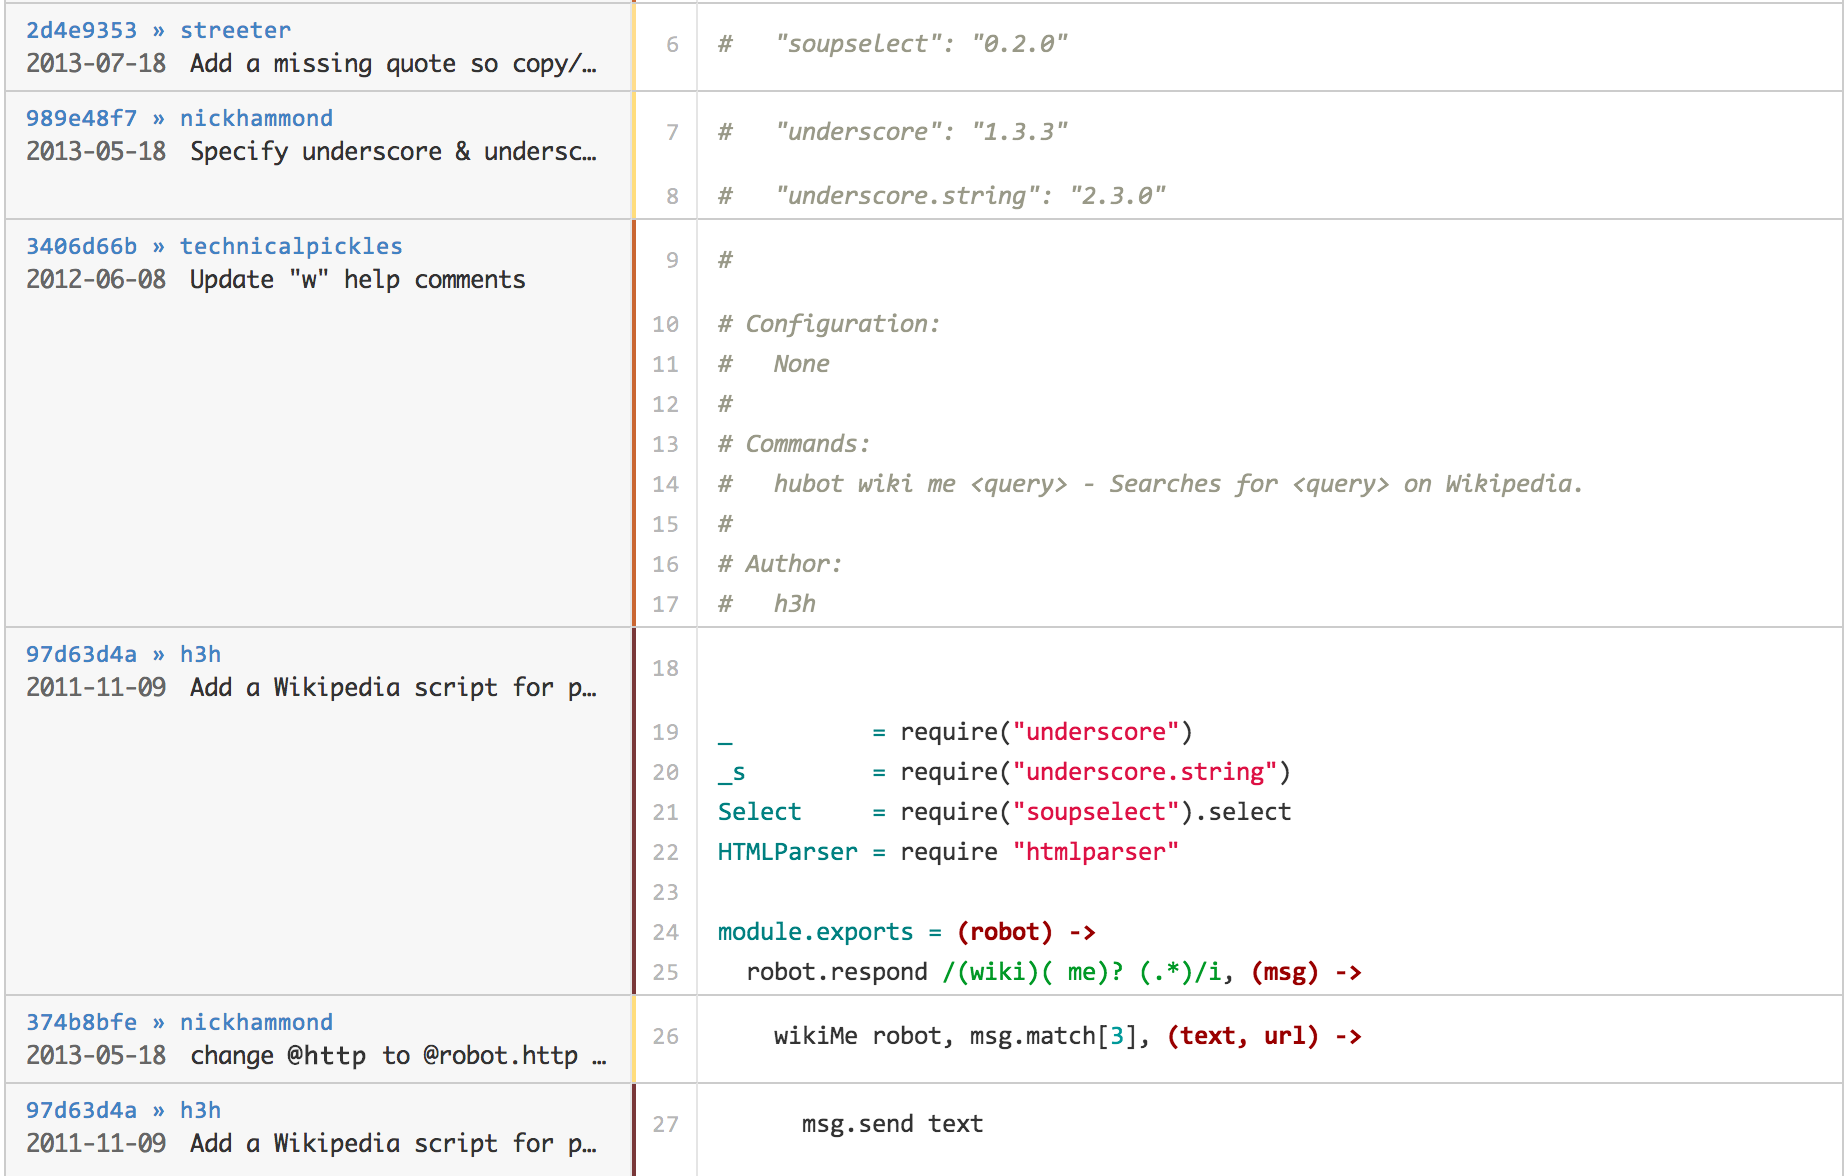Open commit 3406d66b link
The width and height of the screenshot is (1846, 1176).
(x=81, y=246)
